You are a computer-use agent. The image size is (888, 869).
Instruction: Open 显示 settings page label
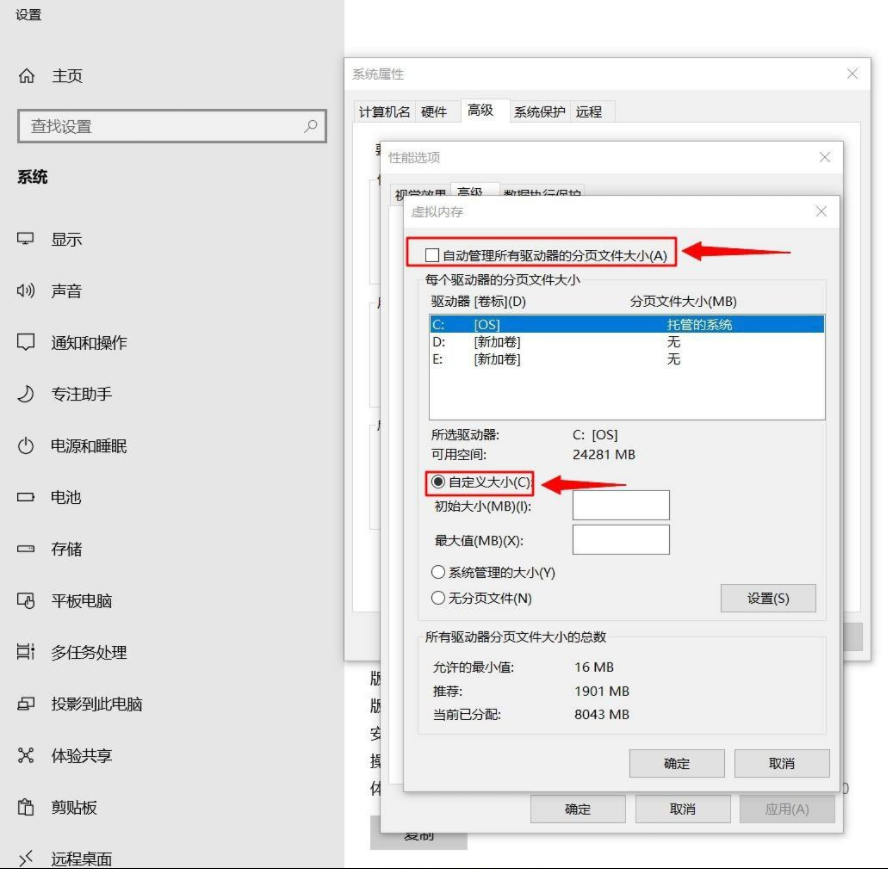(x=66, y=240)
